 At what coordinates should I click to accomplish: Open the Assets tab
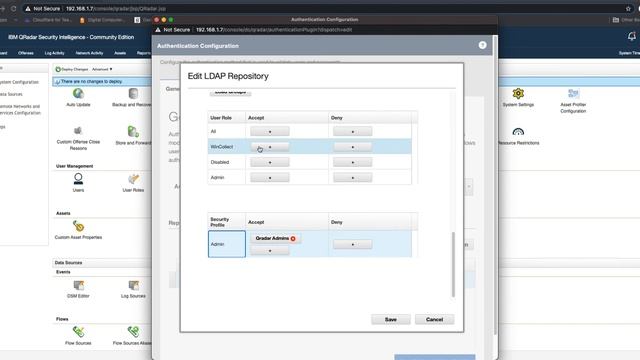tap(120, 53)
